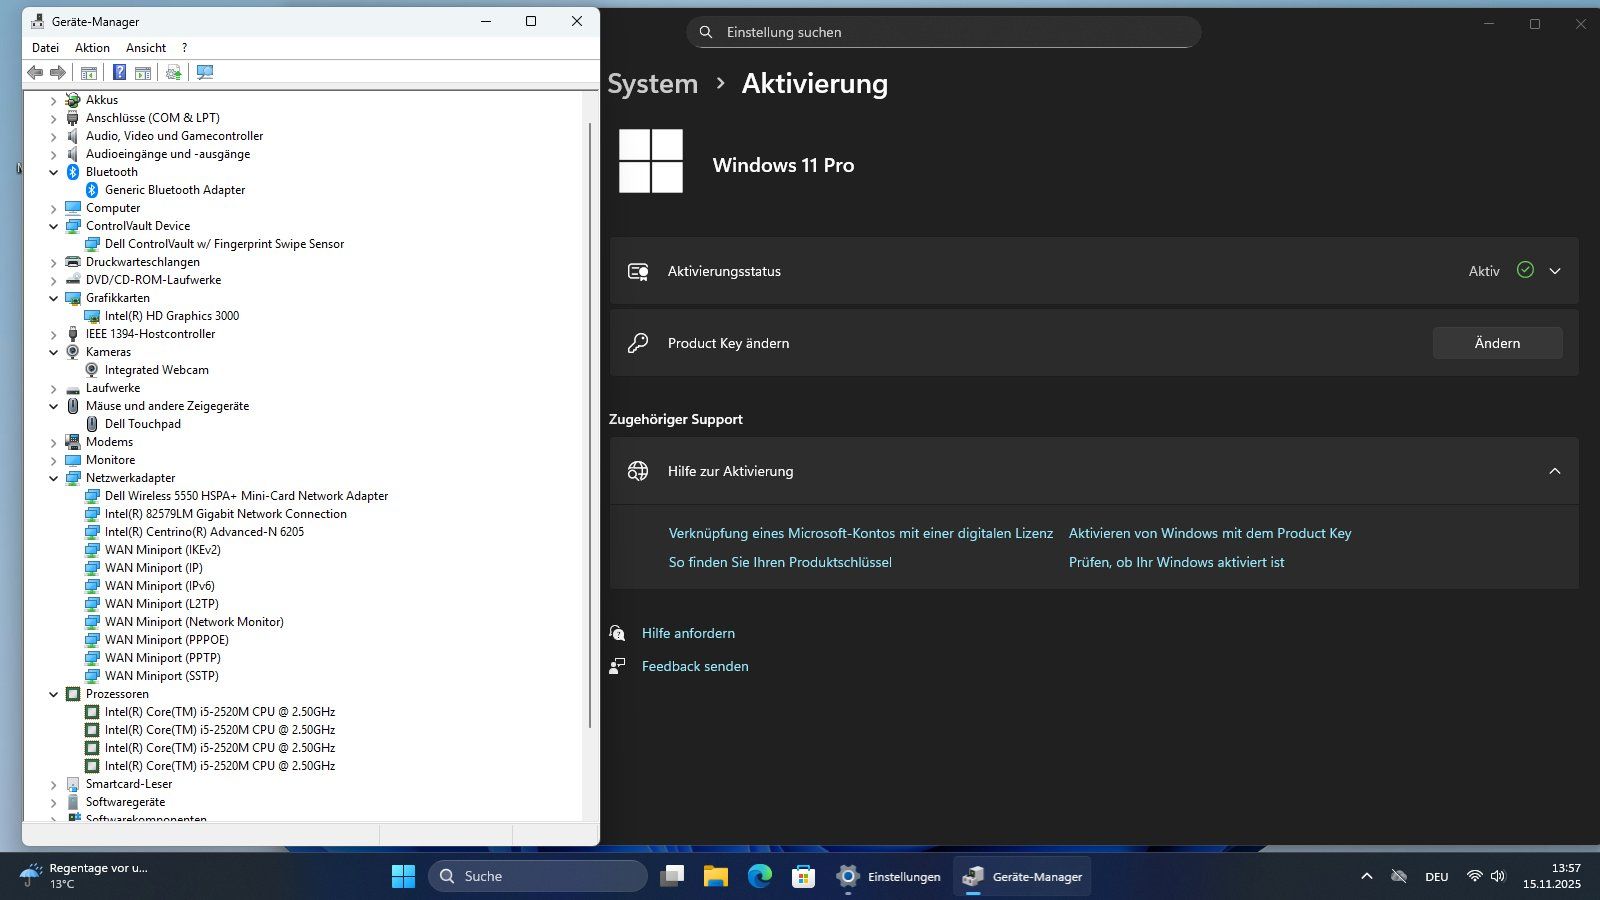Click the search magnifier icon in Settings

pos(706,32)
